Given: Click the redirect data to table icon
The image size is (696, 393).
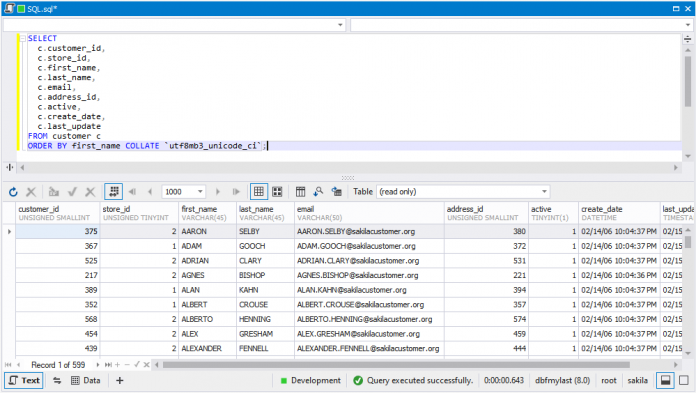Looking at the screenshot, I should click(x=336, y=192).
